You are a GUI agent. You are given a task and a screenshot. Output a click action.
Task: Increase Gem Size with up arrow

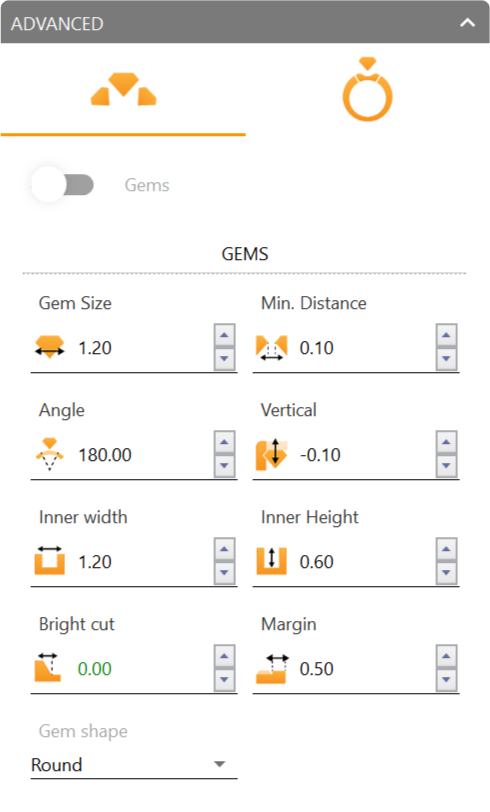tap(224, 336)
